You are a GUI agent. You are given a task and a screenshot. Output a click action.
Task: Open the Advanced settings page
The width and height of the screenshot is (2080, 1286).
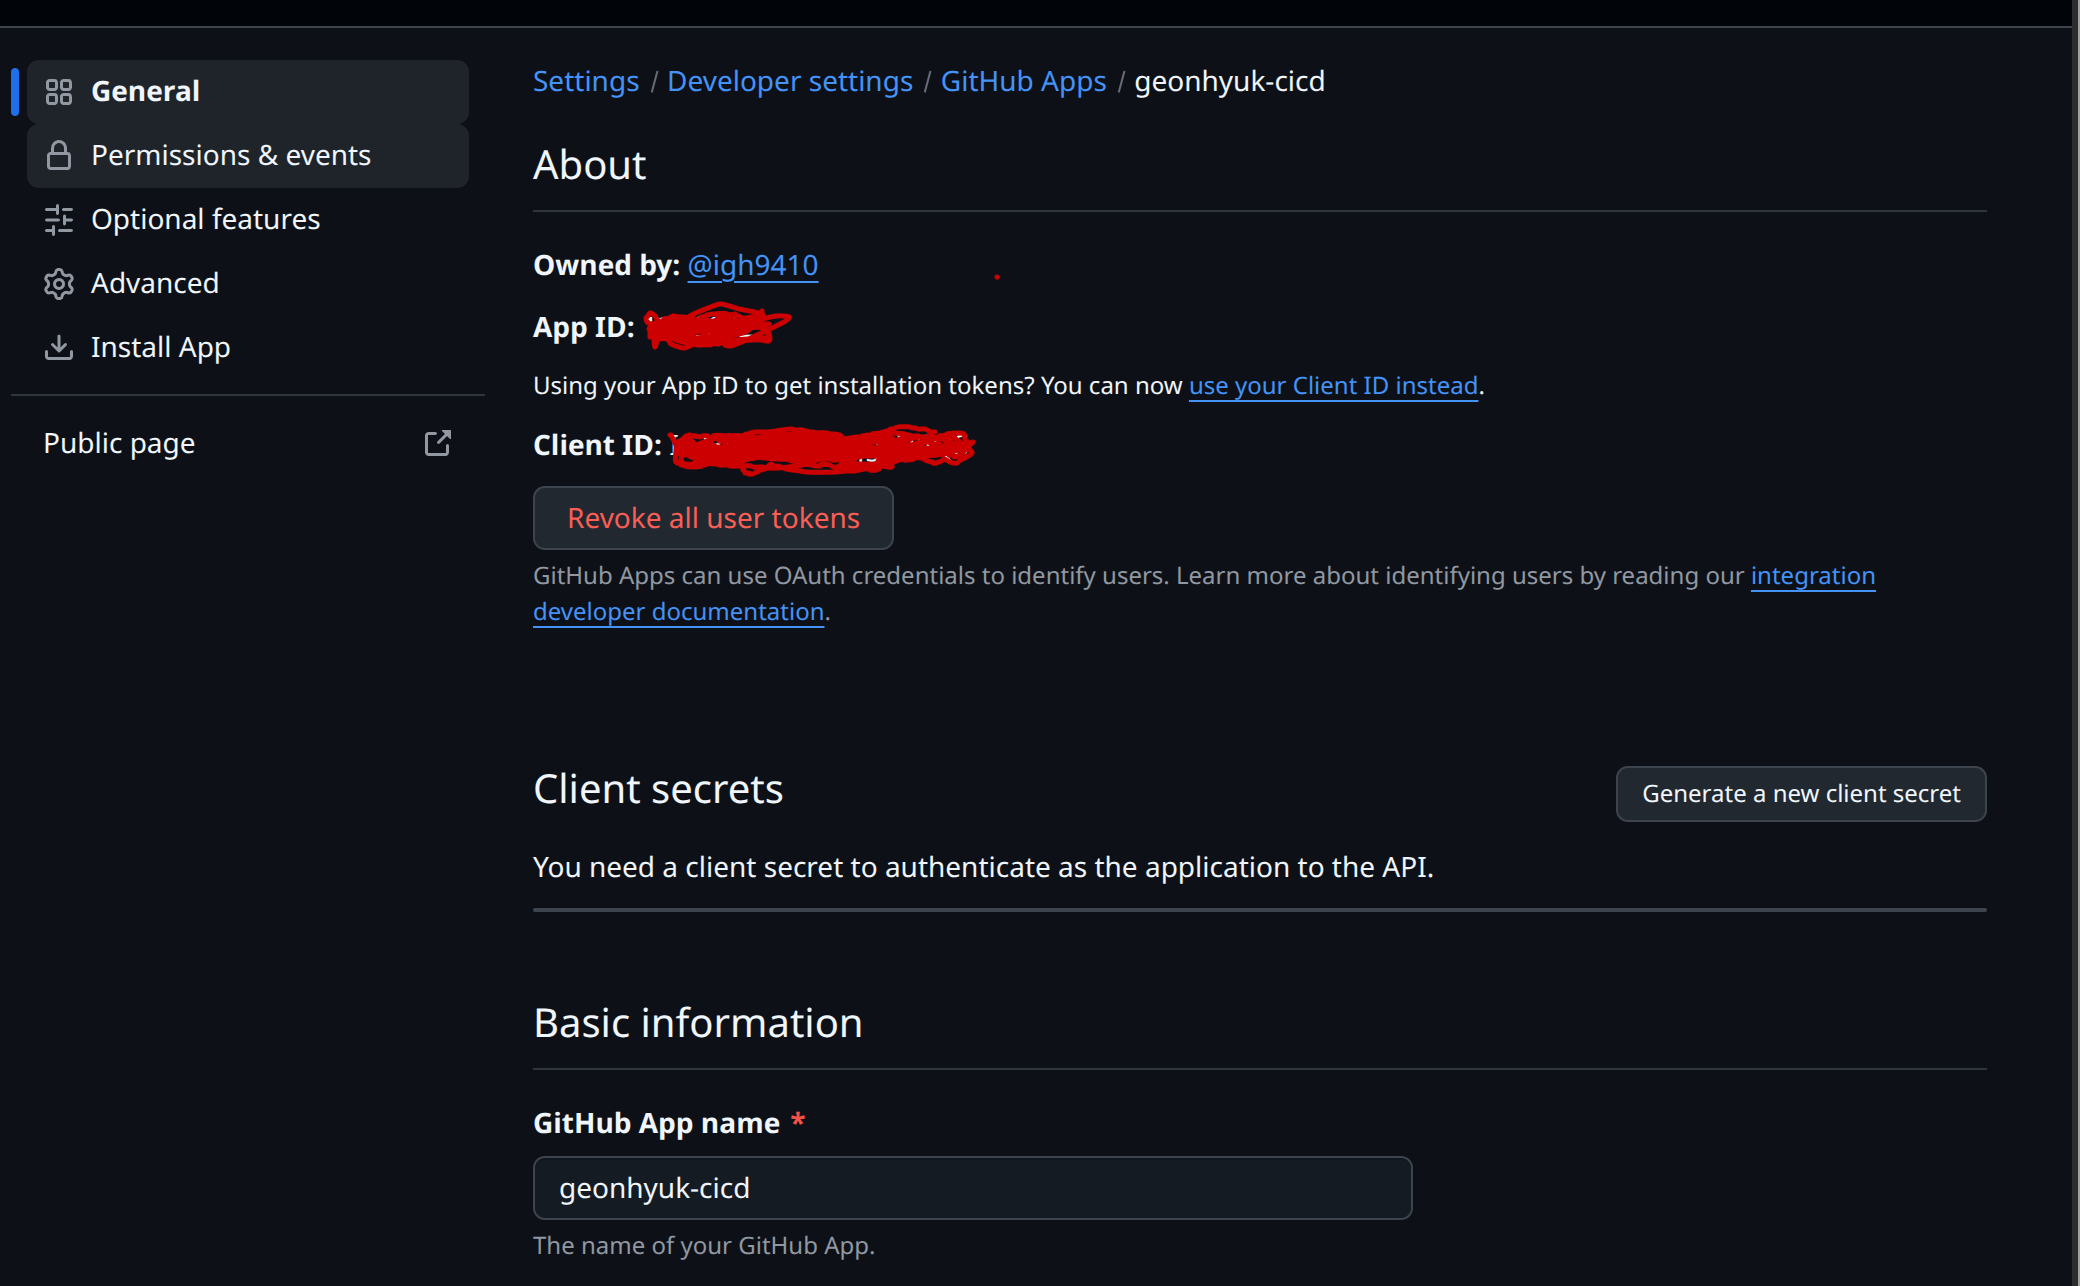pyautogui.click(x=155, y=284)
